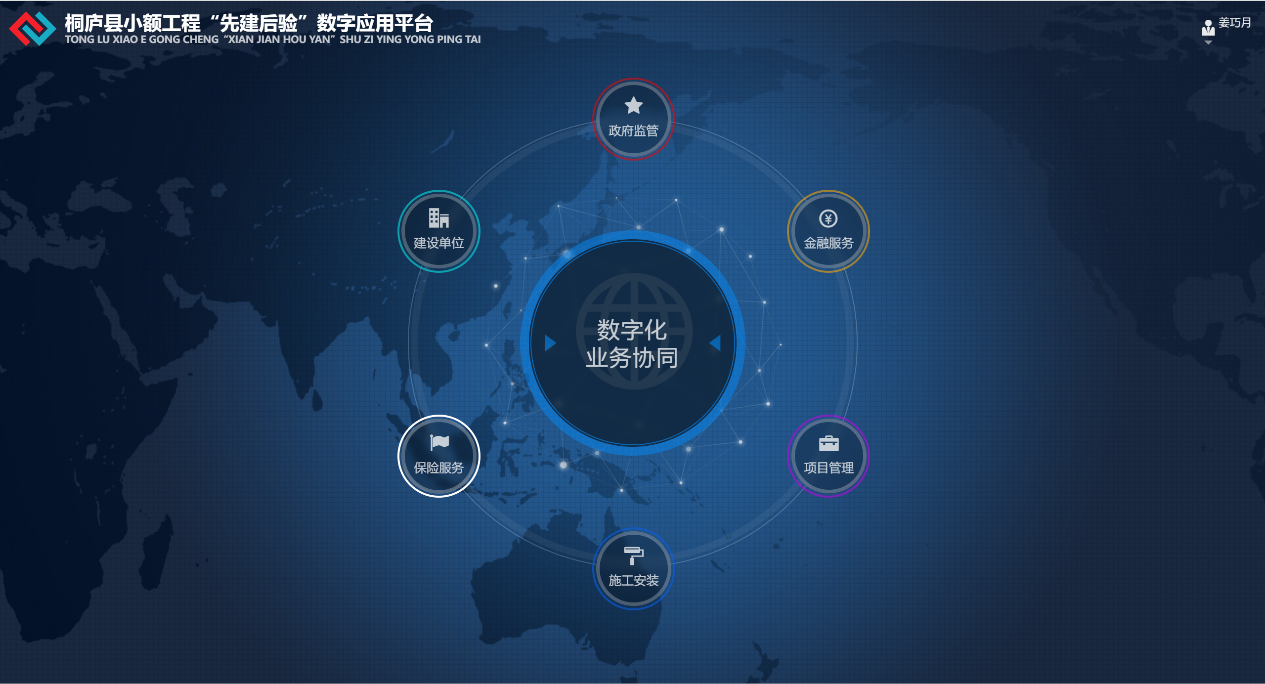Open the briefcase icon for 项目管理
Screen dimensions: 1265x684
pyautogui.click(x=828, y=443)
